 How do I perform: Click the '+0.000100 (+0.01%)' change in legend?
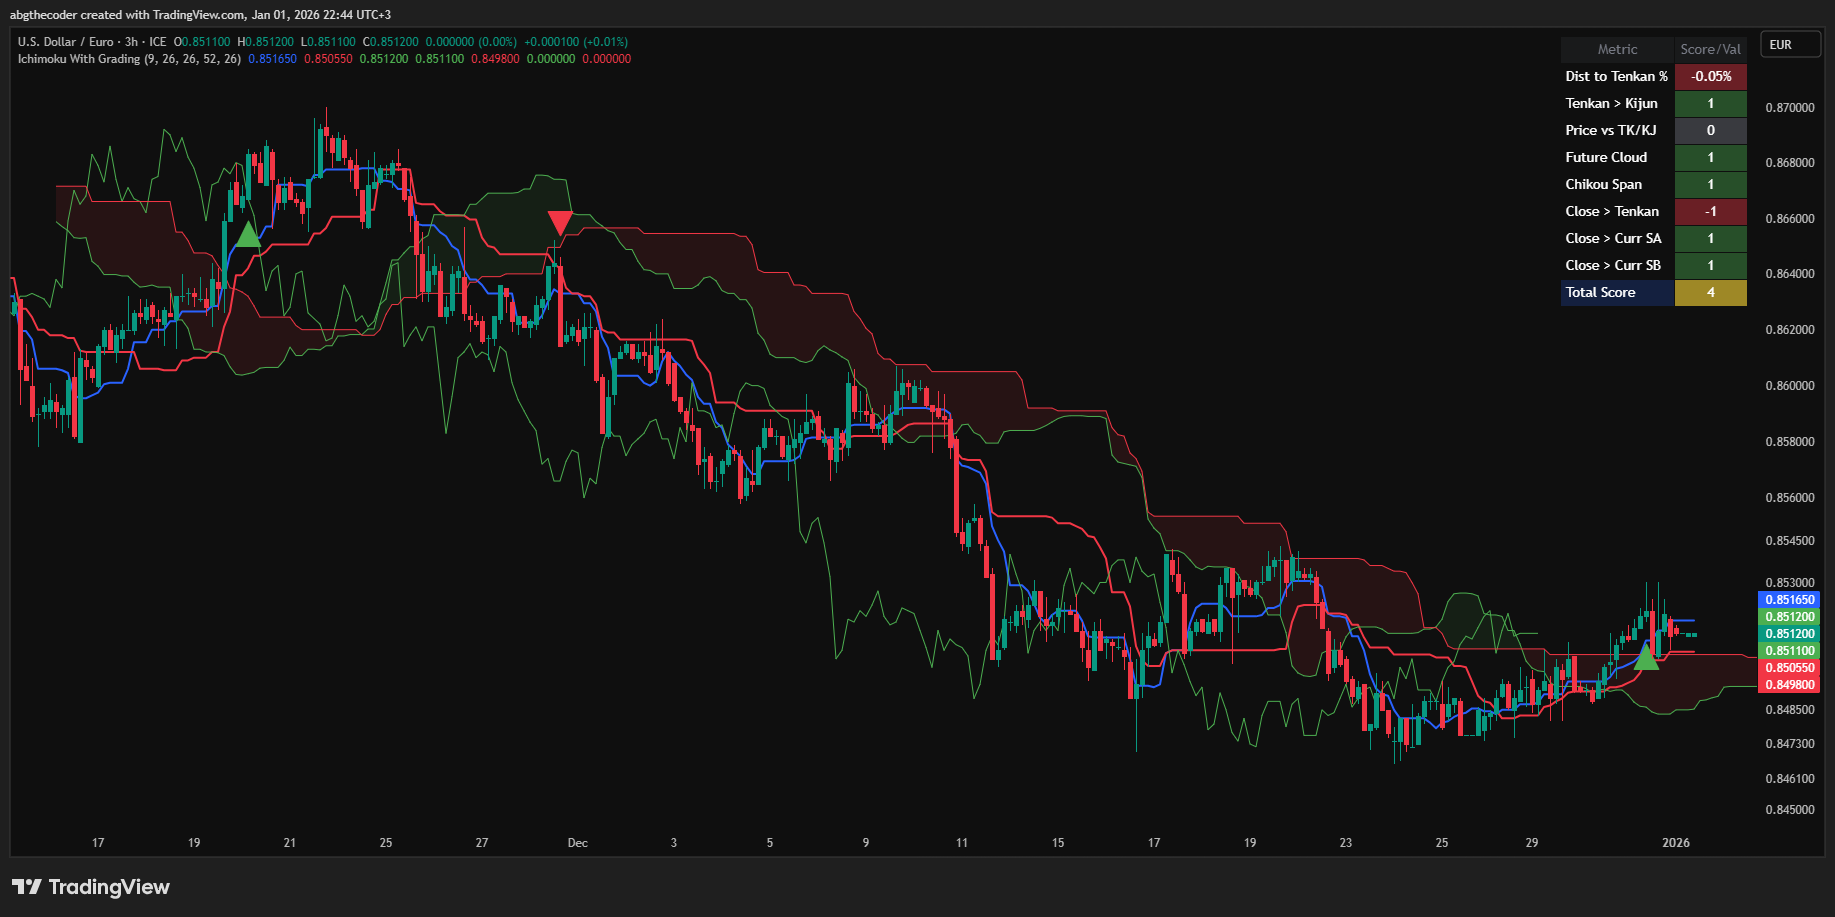click(576, 42)
